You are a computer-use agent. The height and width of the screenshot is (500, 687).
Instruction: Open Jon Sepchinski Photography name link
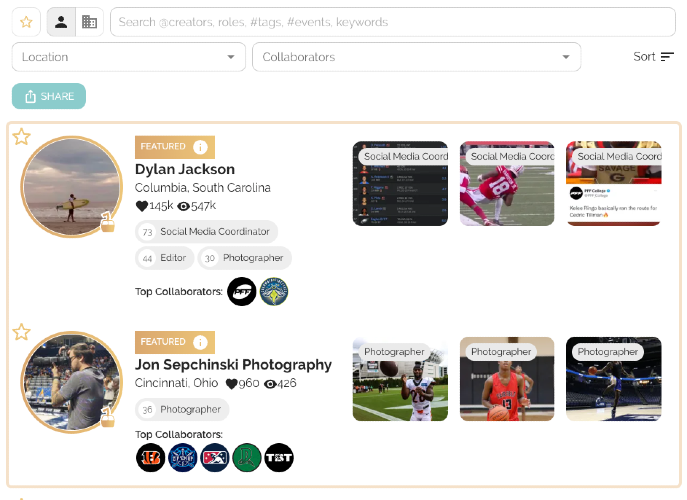click(233, 365)
